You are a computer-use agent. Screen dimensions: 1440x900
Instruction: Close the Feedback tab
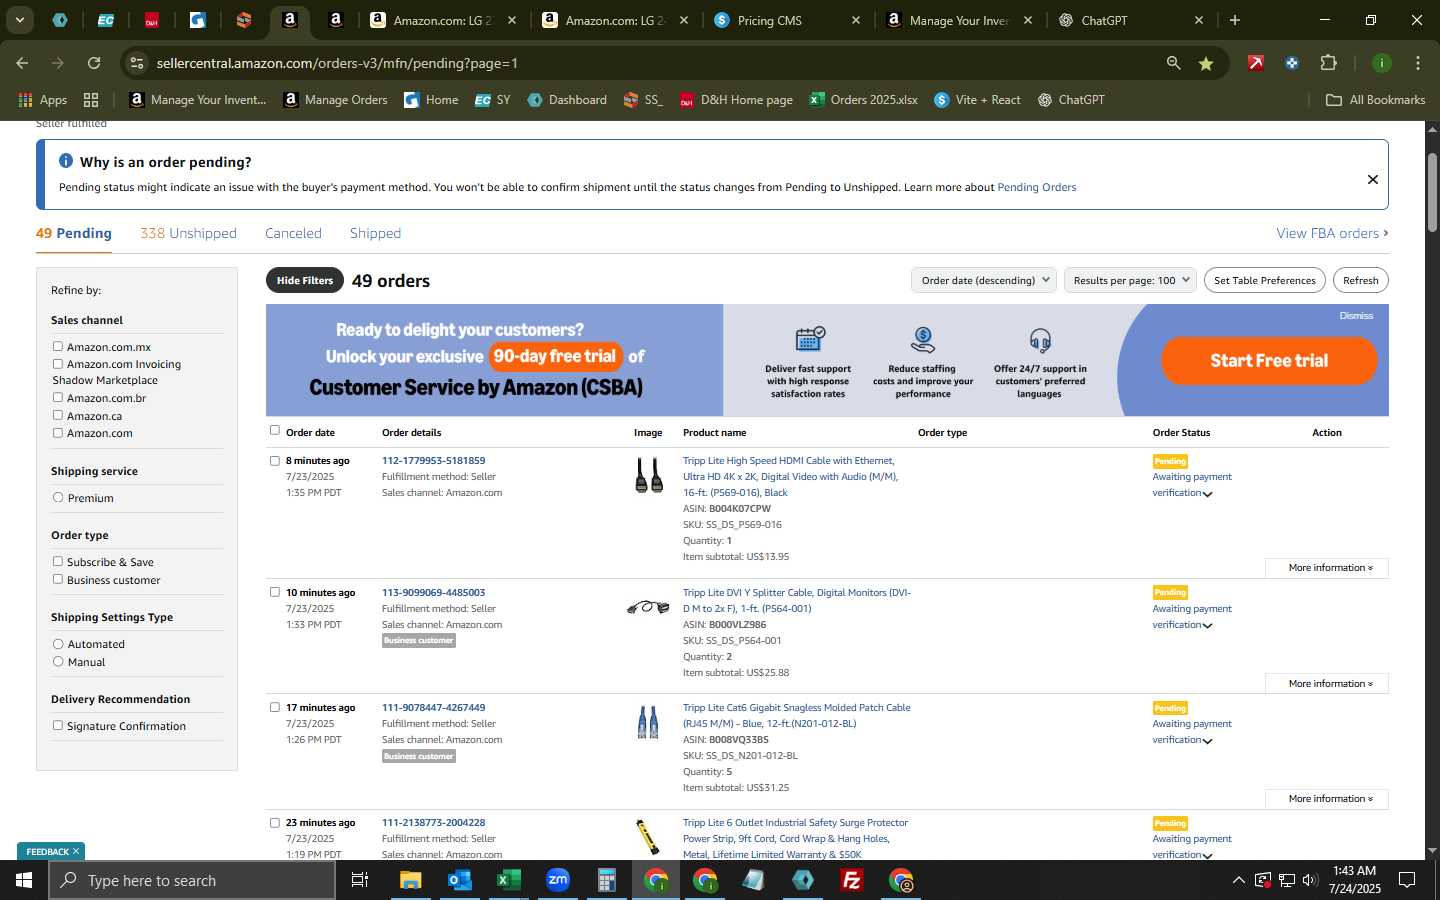[75, 851]
